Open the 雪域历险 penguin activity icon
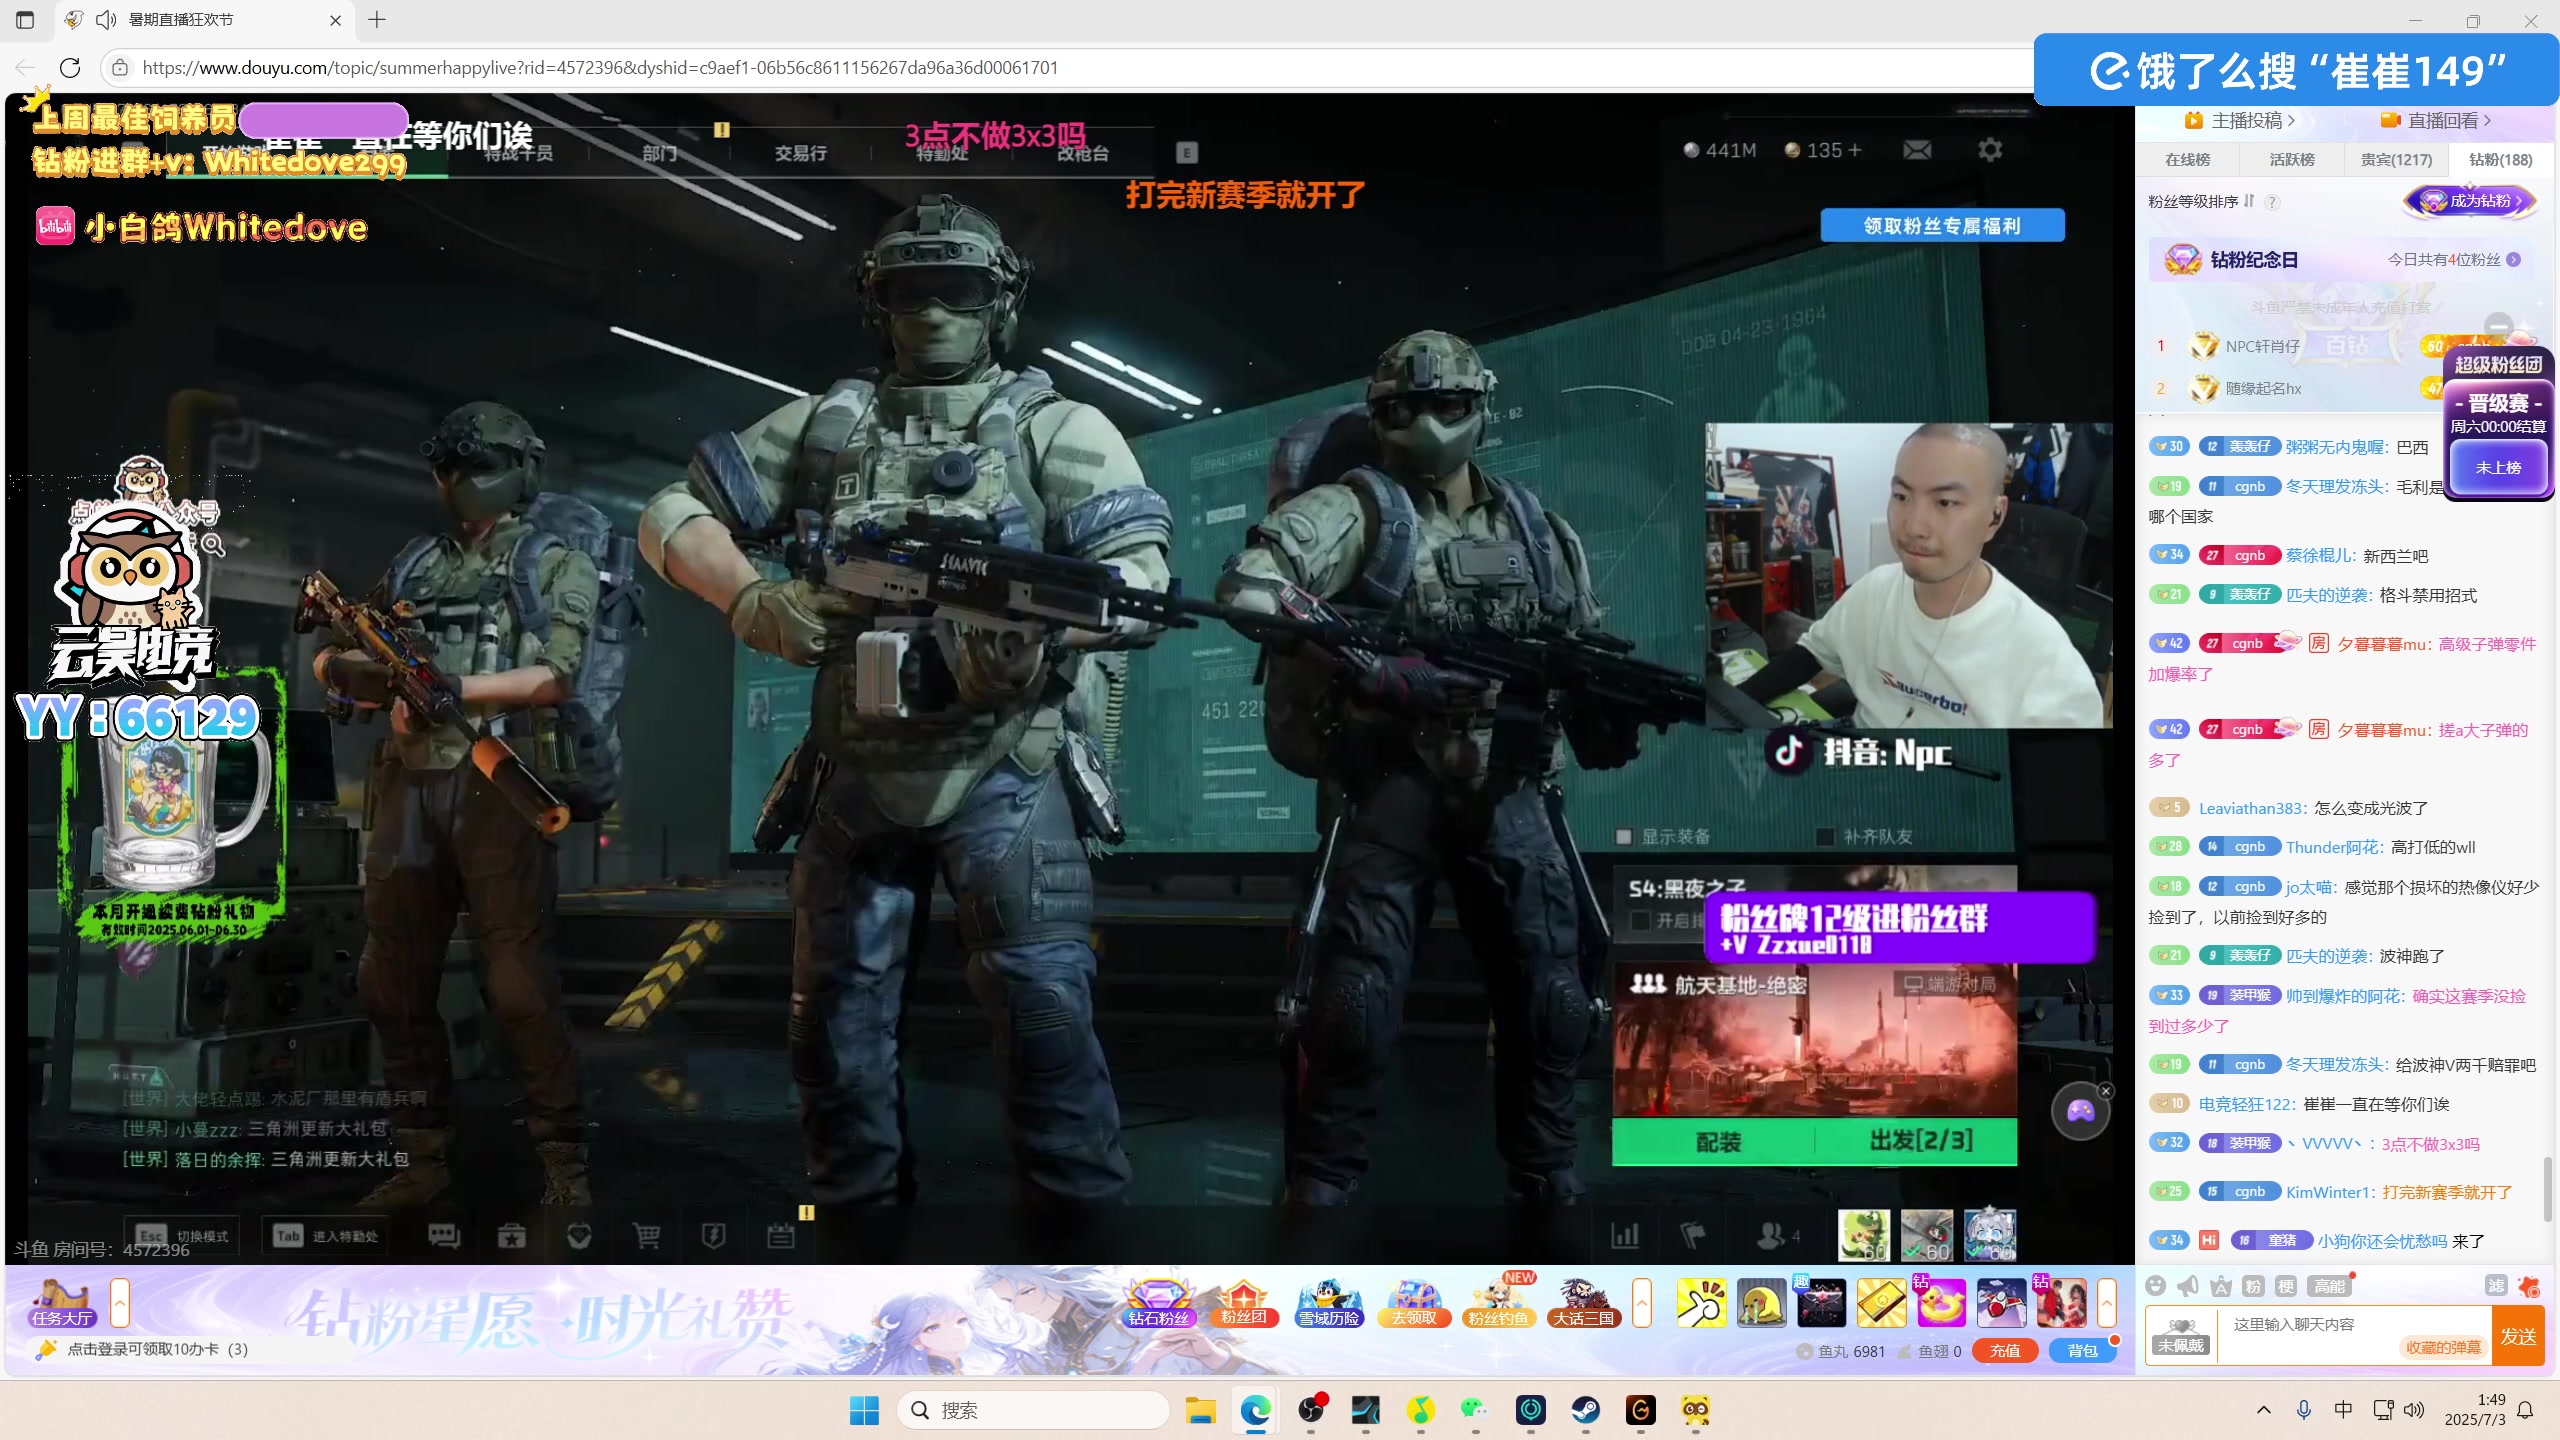The image size is (2560, 1440). coord(1329,1303)
